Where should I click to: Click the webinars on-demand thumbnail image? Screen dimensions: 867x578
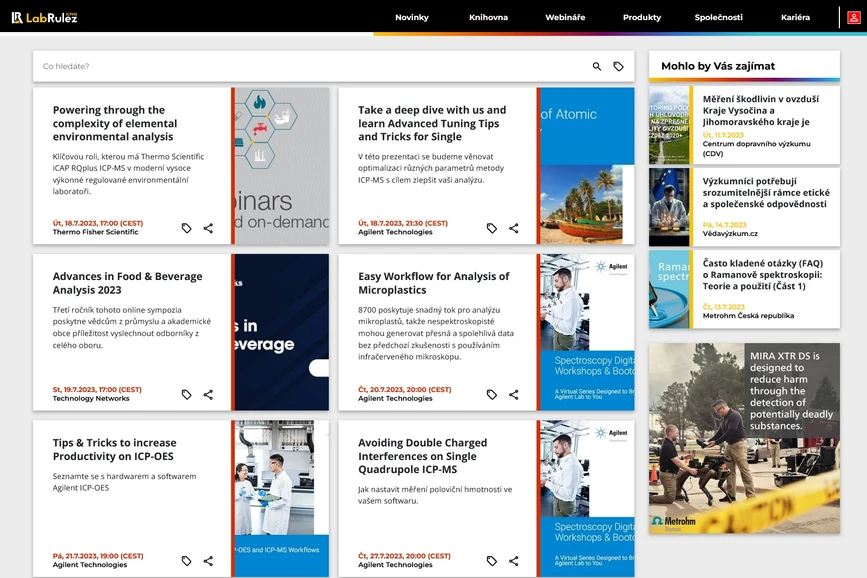[282, 166]
